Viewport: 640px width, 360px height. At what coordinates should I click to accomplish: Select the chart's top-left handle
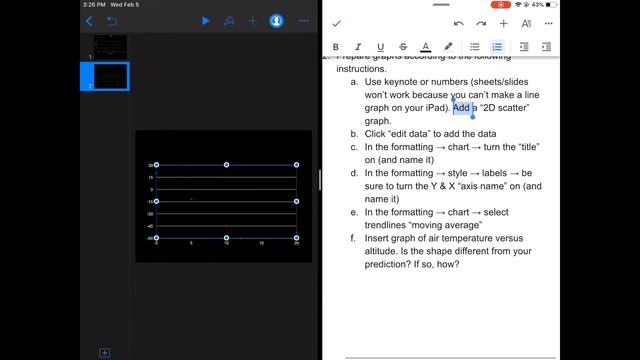[x=156, y=165]
